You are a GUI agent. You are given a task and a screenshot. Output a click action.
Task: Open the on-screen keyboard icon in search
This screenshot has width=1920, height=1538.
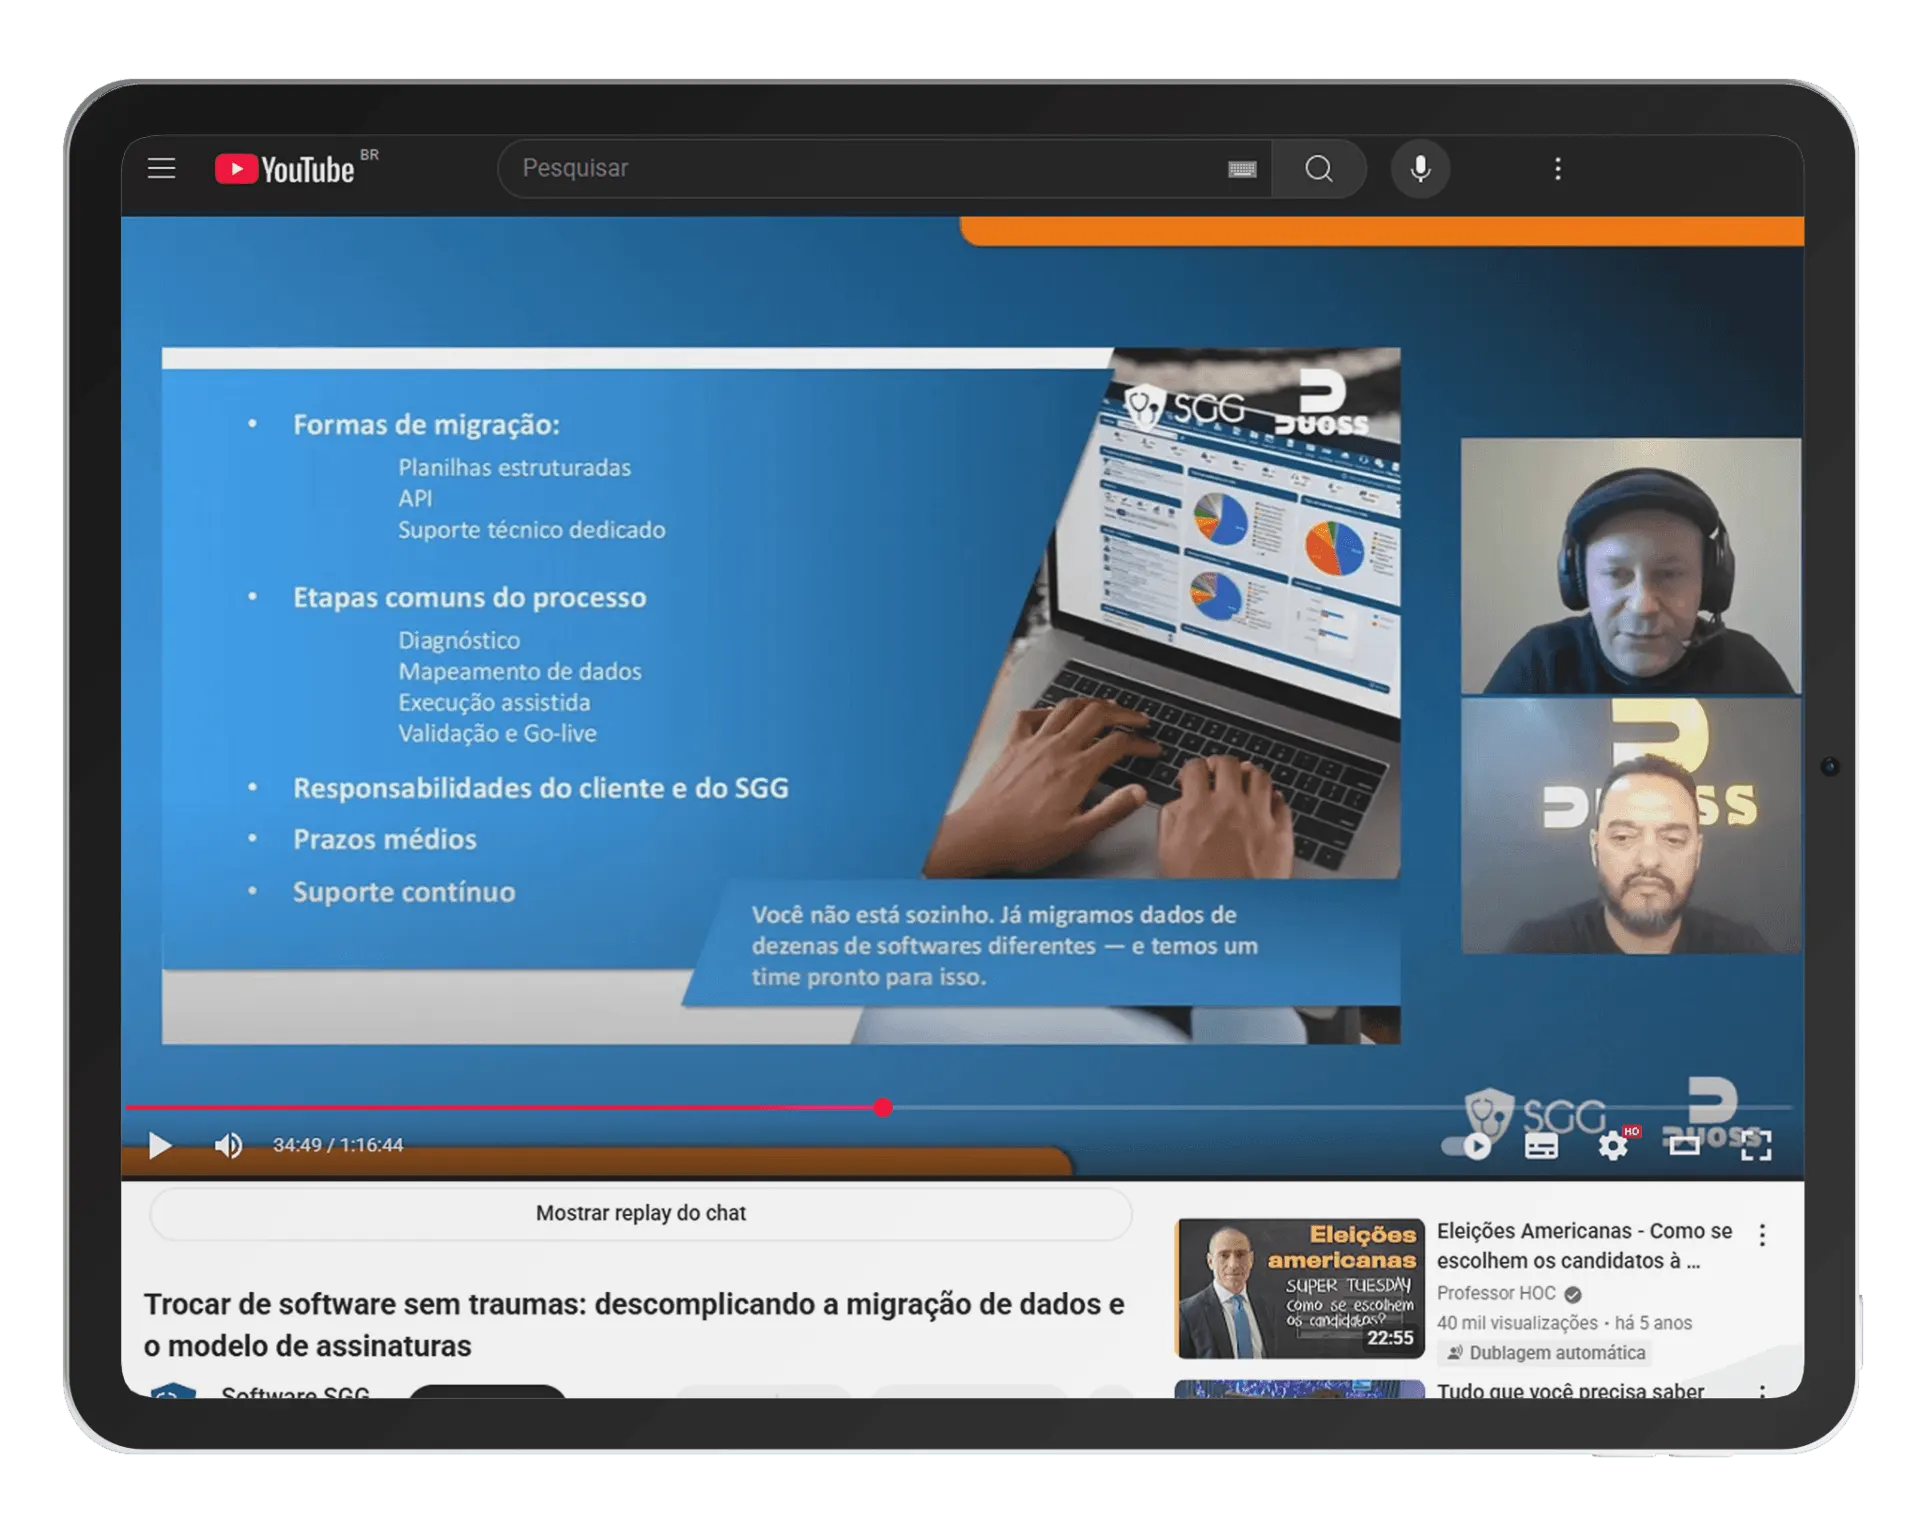coord(1242,169)
